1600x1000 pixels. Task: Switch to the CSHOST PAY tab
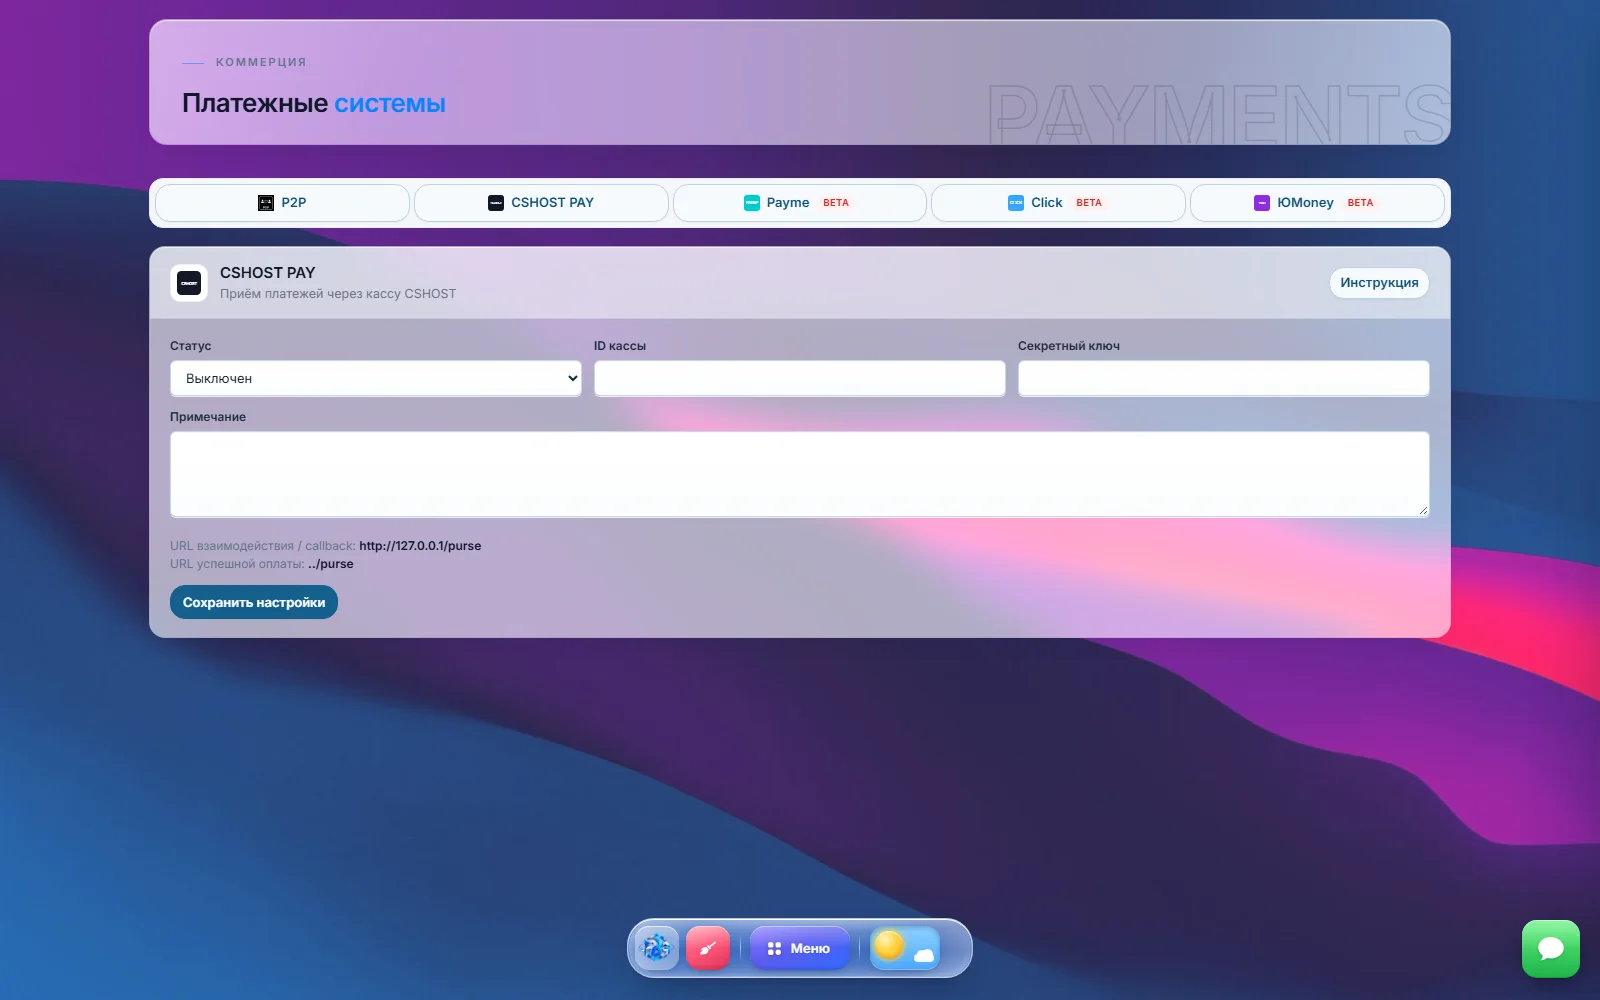541,203
